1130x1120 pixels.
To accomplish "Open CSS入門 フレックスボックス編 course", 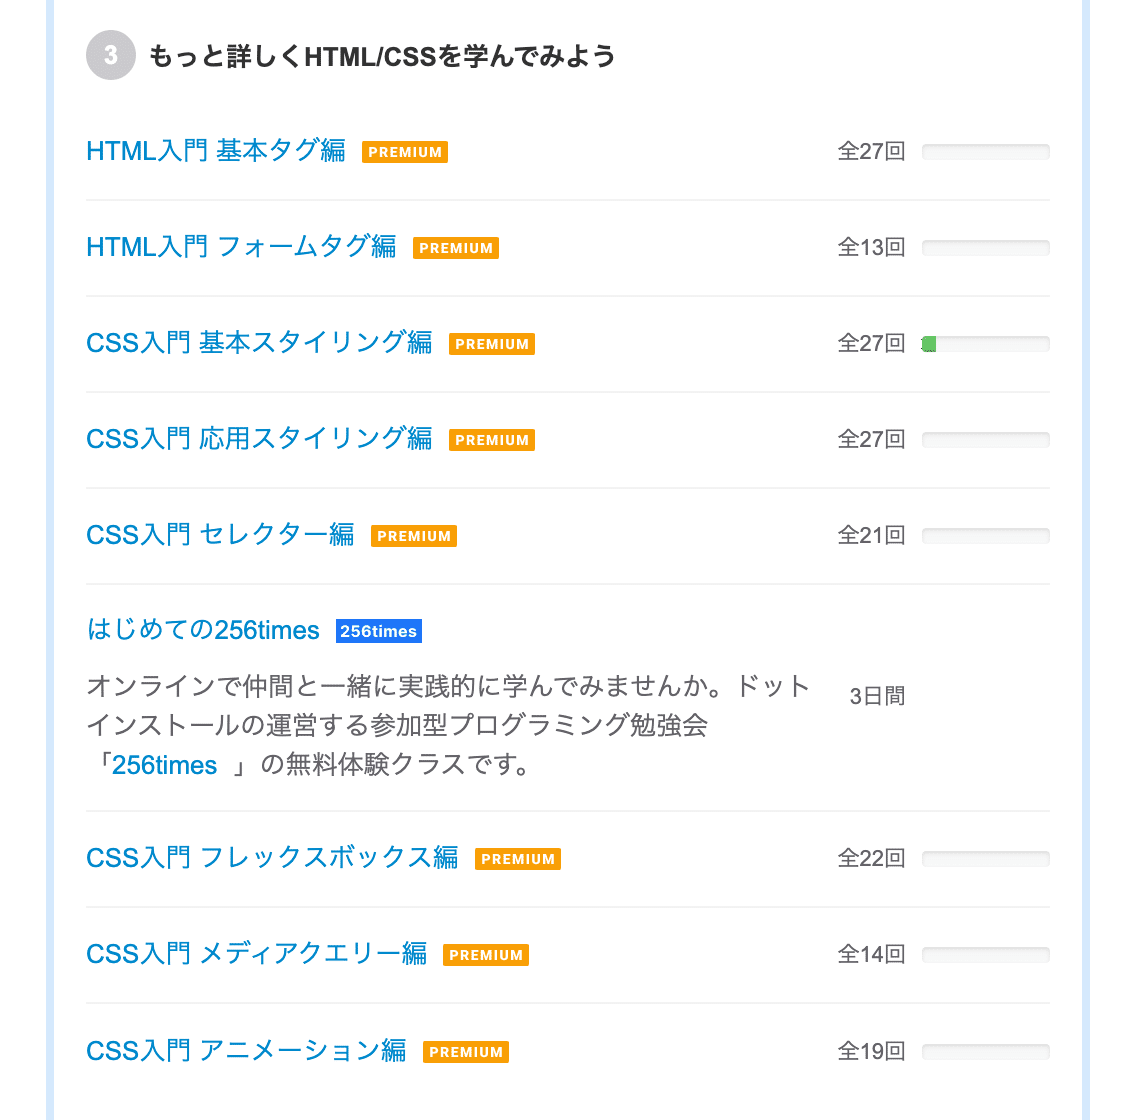I will pyautogui.click(x=272, y=858).
